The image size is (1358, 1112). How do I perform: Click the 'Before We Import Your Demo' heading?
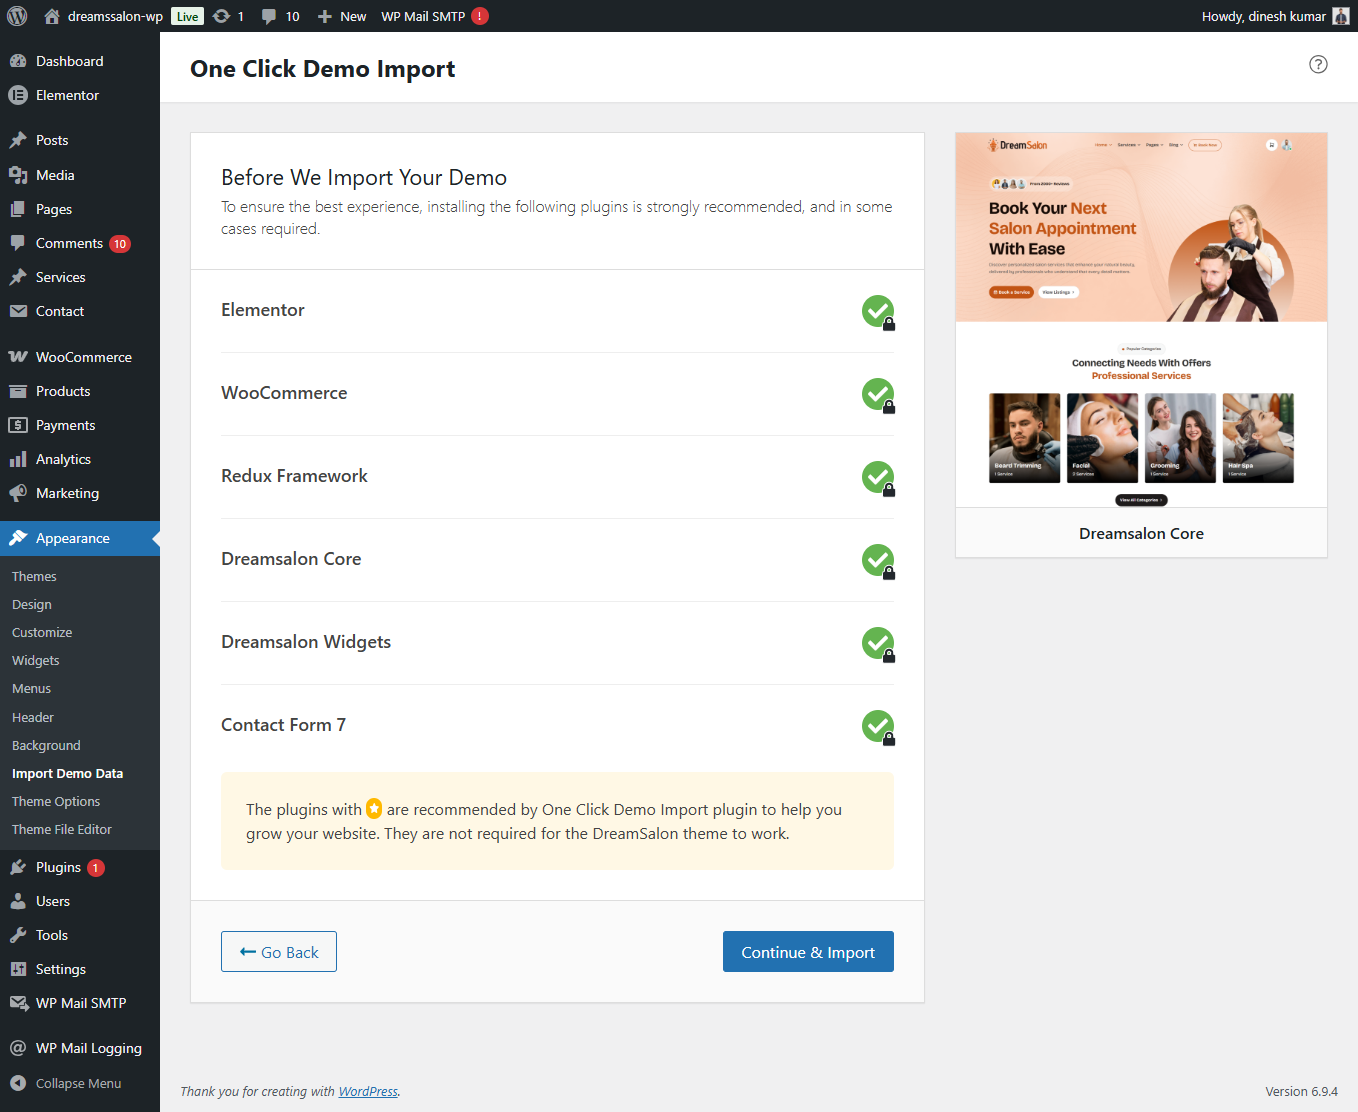(364, 177)
